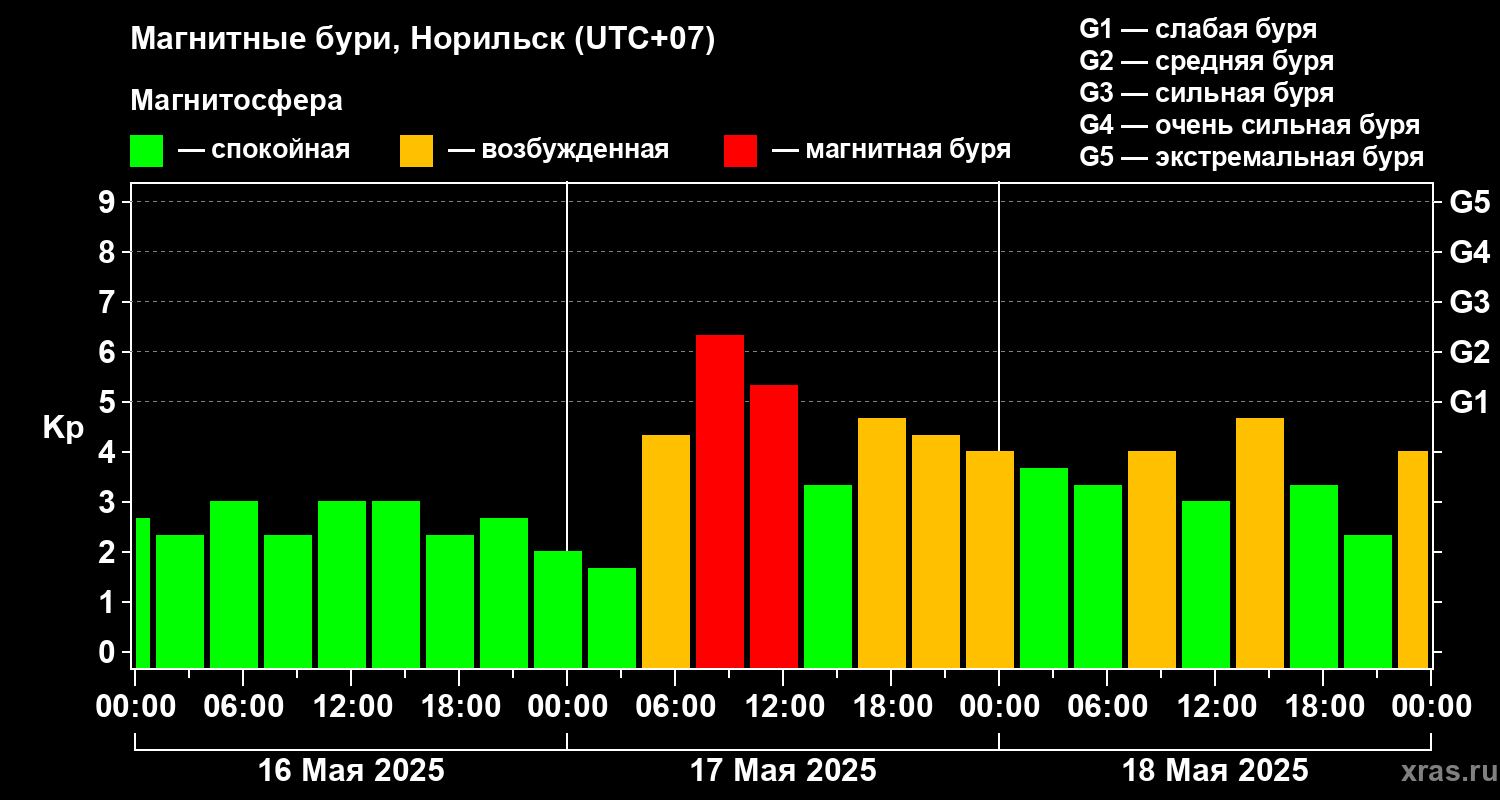
Task: Click the 'Магнитосфера' heading
Action: 236,101
